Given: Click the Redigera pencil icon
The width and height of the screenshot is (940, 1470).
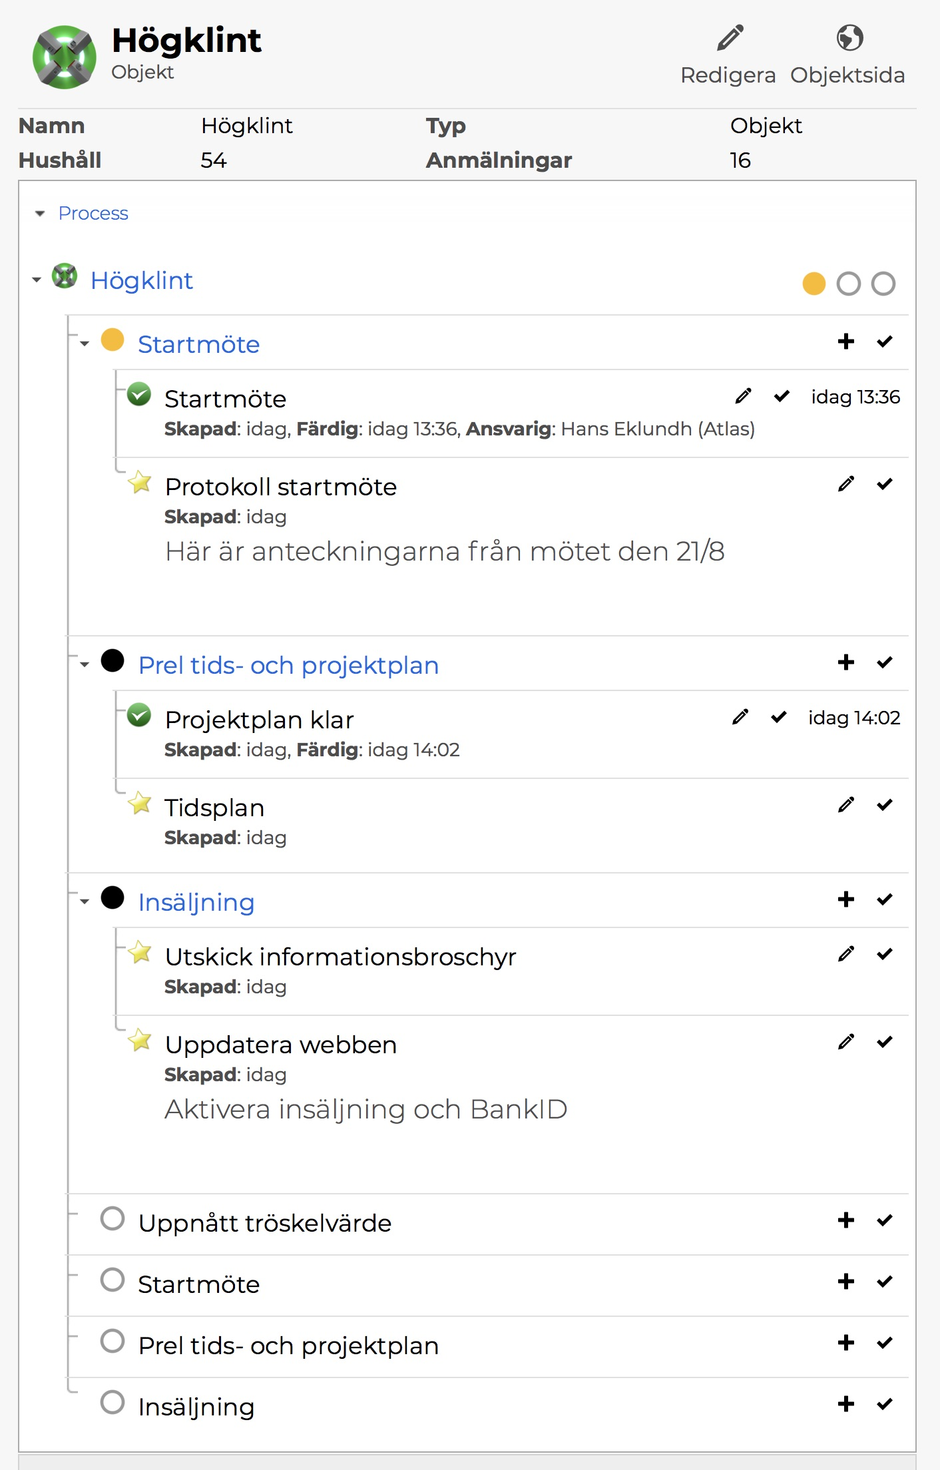Looking at the screenshot, I should [x=730, y=39].
